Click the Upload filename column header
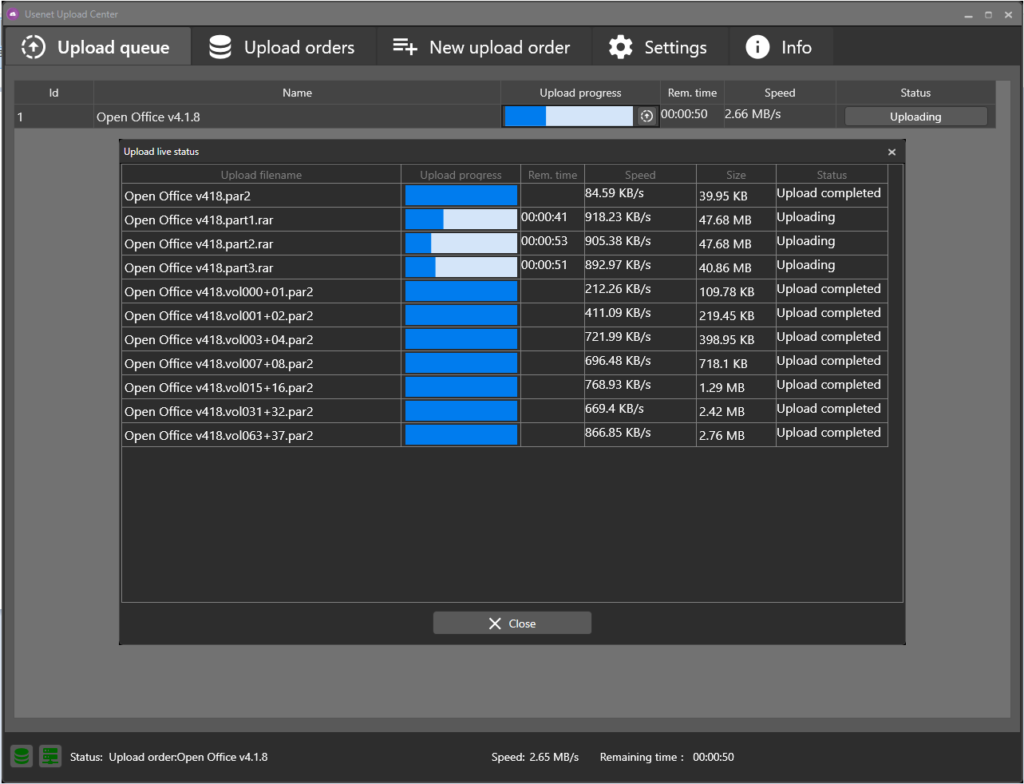The width and height of the screenshot is (1024, 784). (261, 174)
